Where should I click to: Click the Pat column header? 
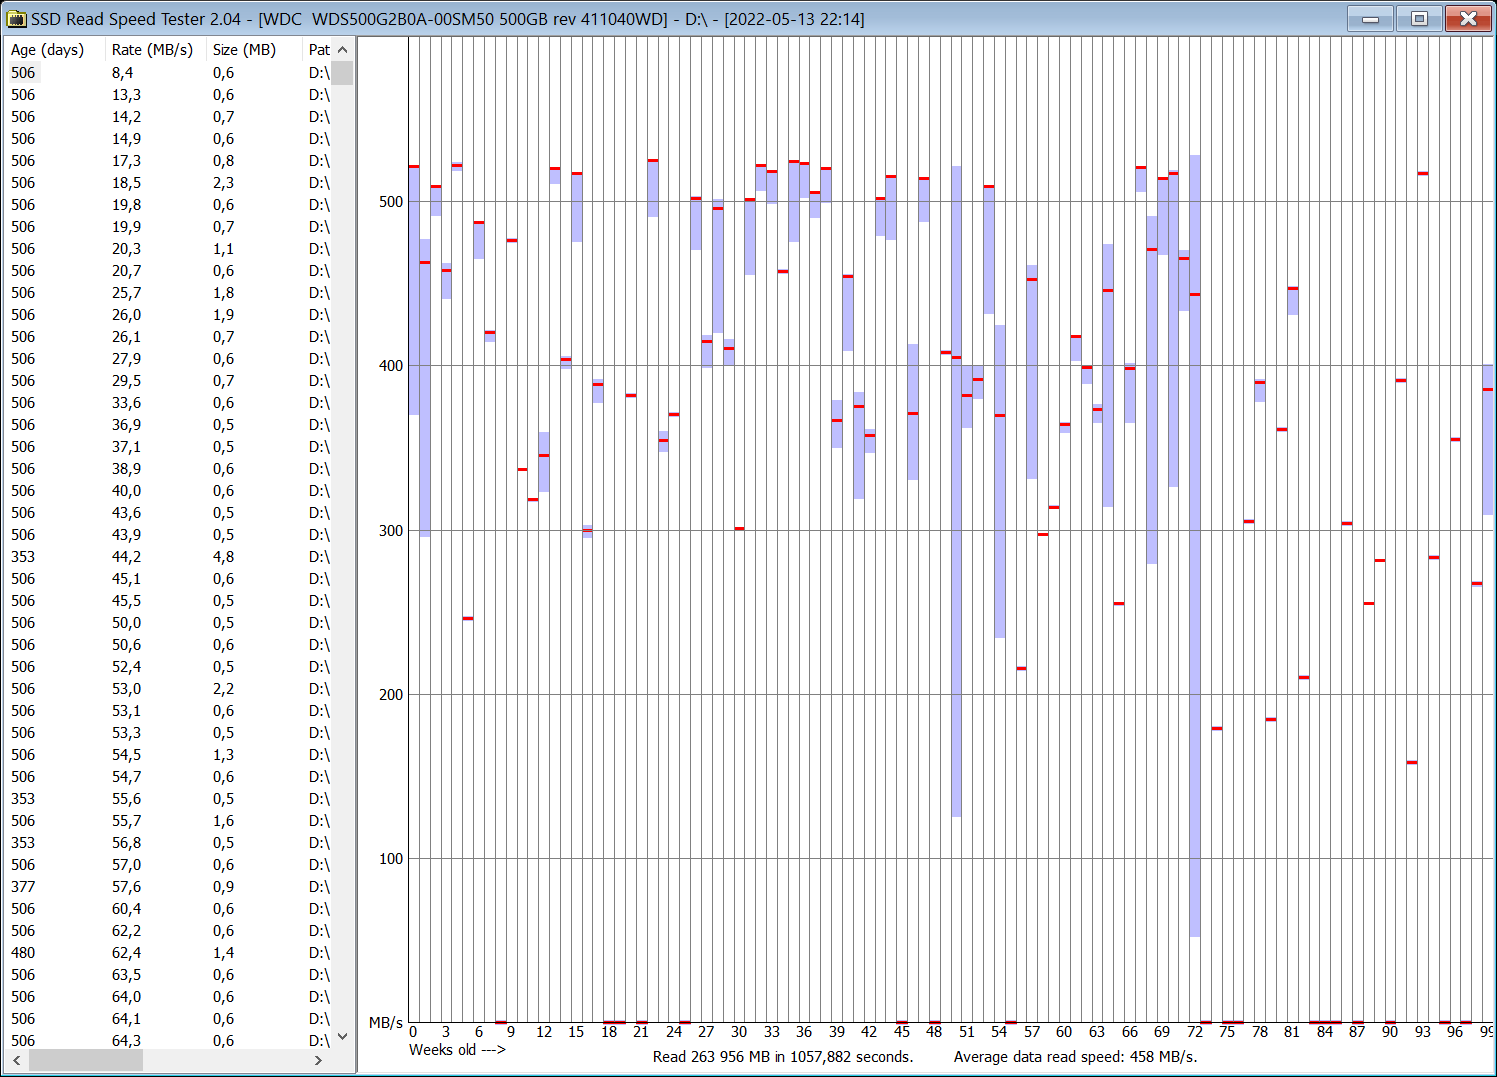[x=318, y=50]
